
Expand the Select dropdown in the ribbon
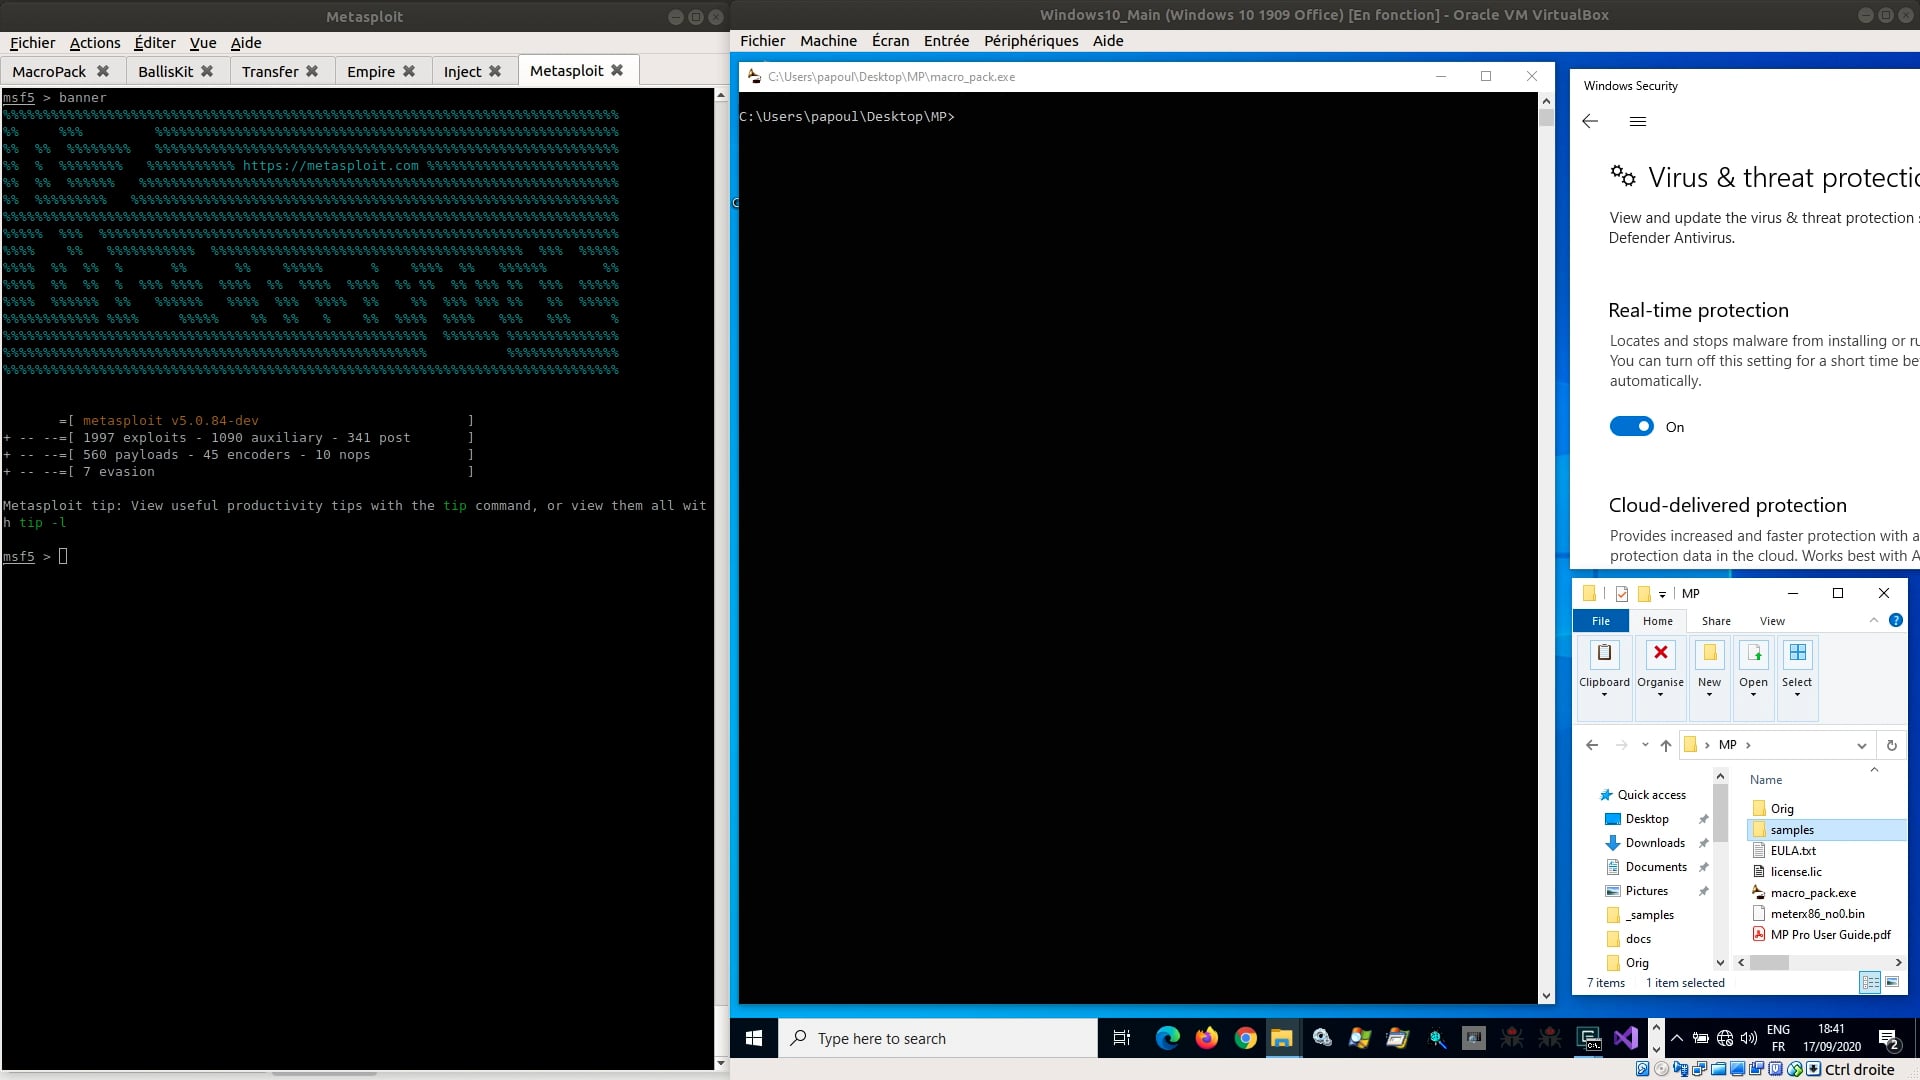coord(1797,695)
